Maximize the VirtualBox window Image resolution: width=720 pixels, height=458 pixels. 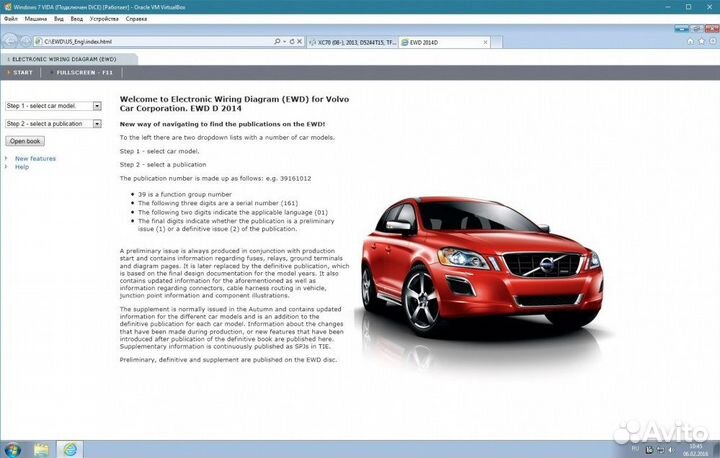[688, 7]
